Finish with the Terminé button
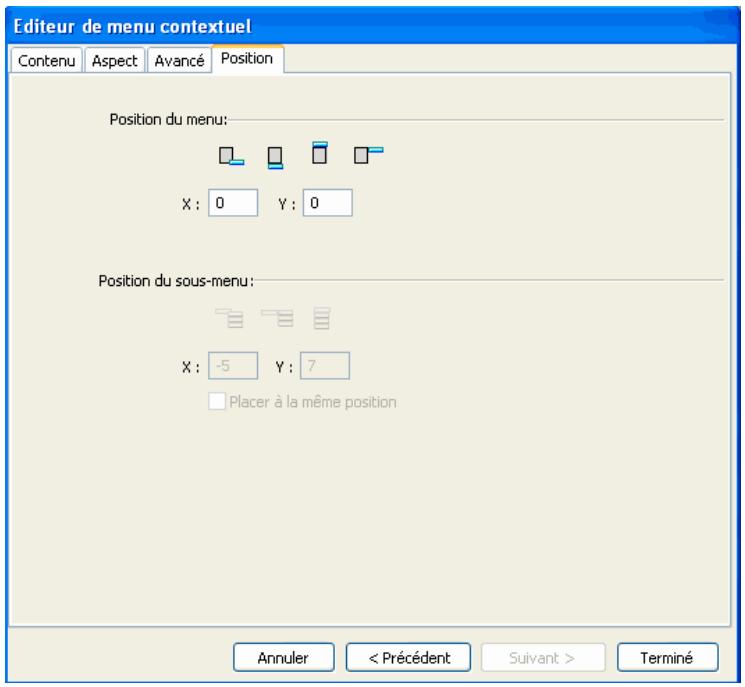 point(668,658)
